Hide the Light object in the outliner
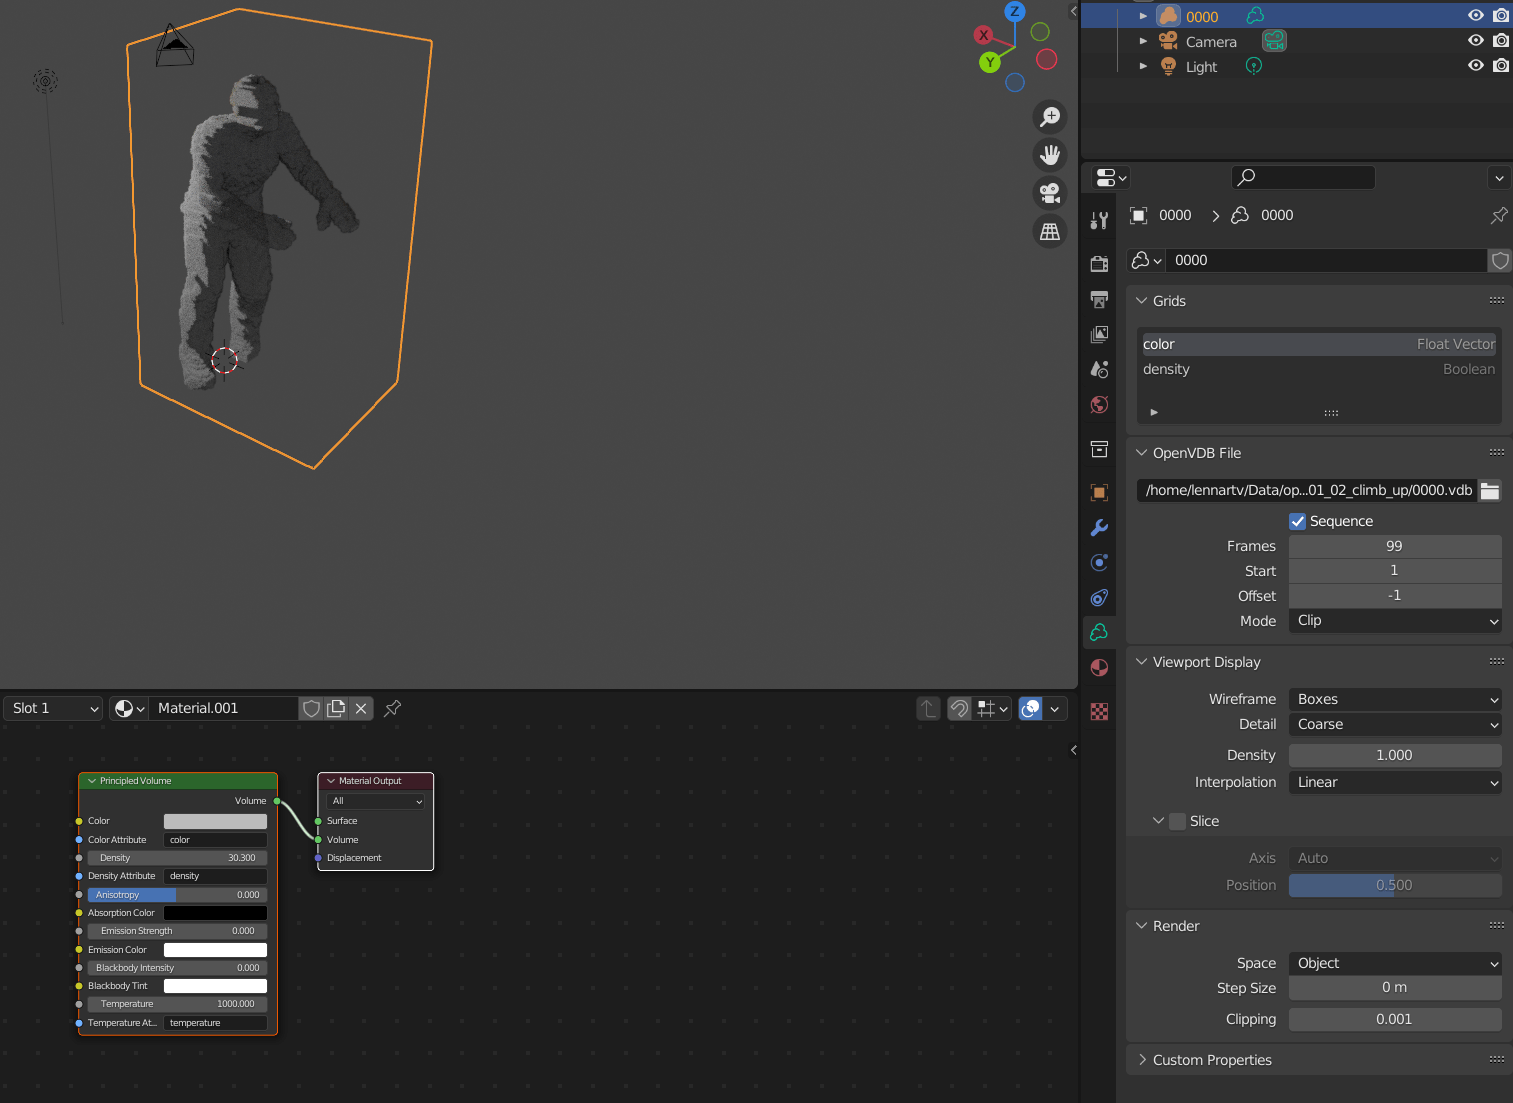The image size is (1513, 1103). (x=1475, y=65)
